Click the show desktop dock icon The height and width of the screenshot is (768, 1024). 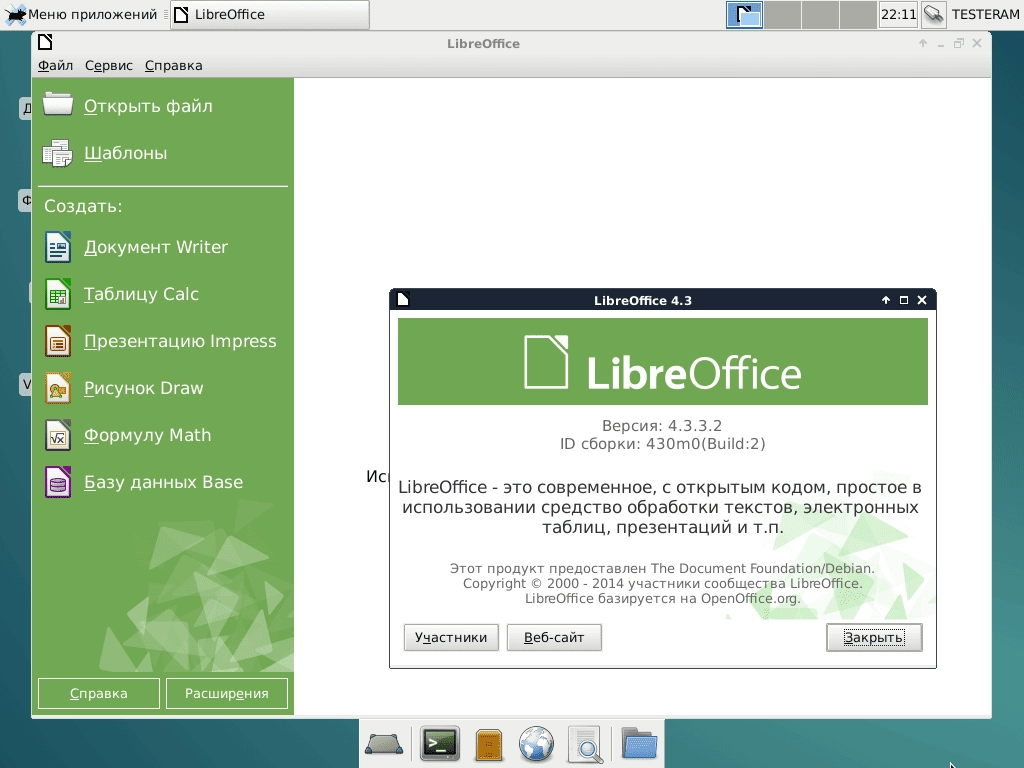click(x=384, y=743)
